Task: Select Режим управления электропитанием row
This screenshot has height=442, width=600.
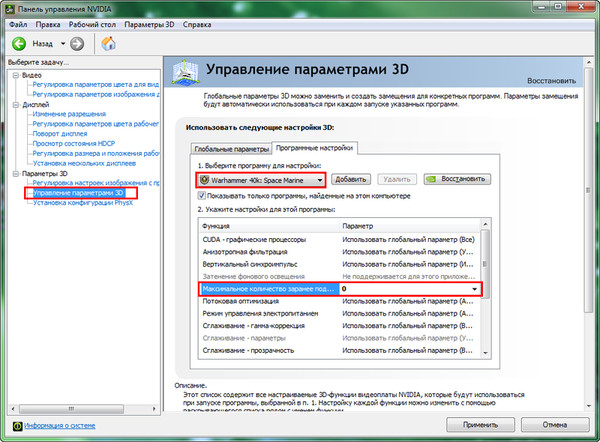Action: tap(340, 313)
